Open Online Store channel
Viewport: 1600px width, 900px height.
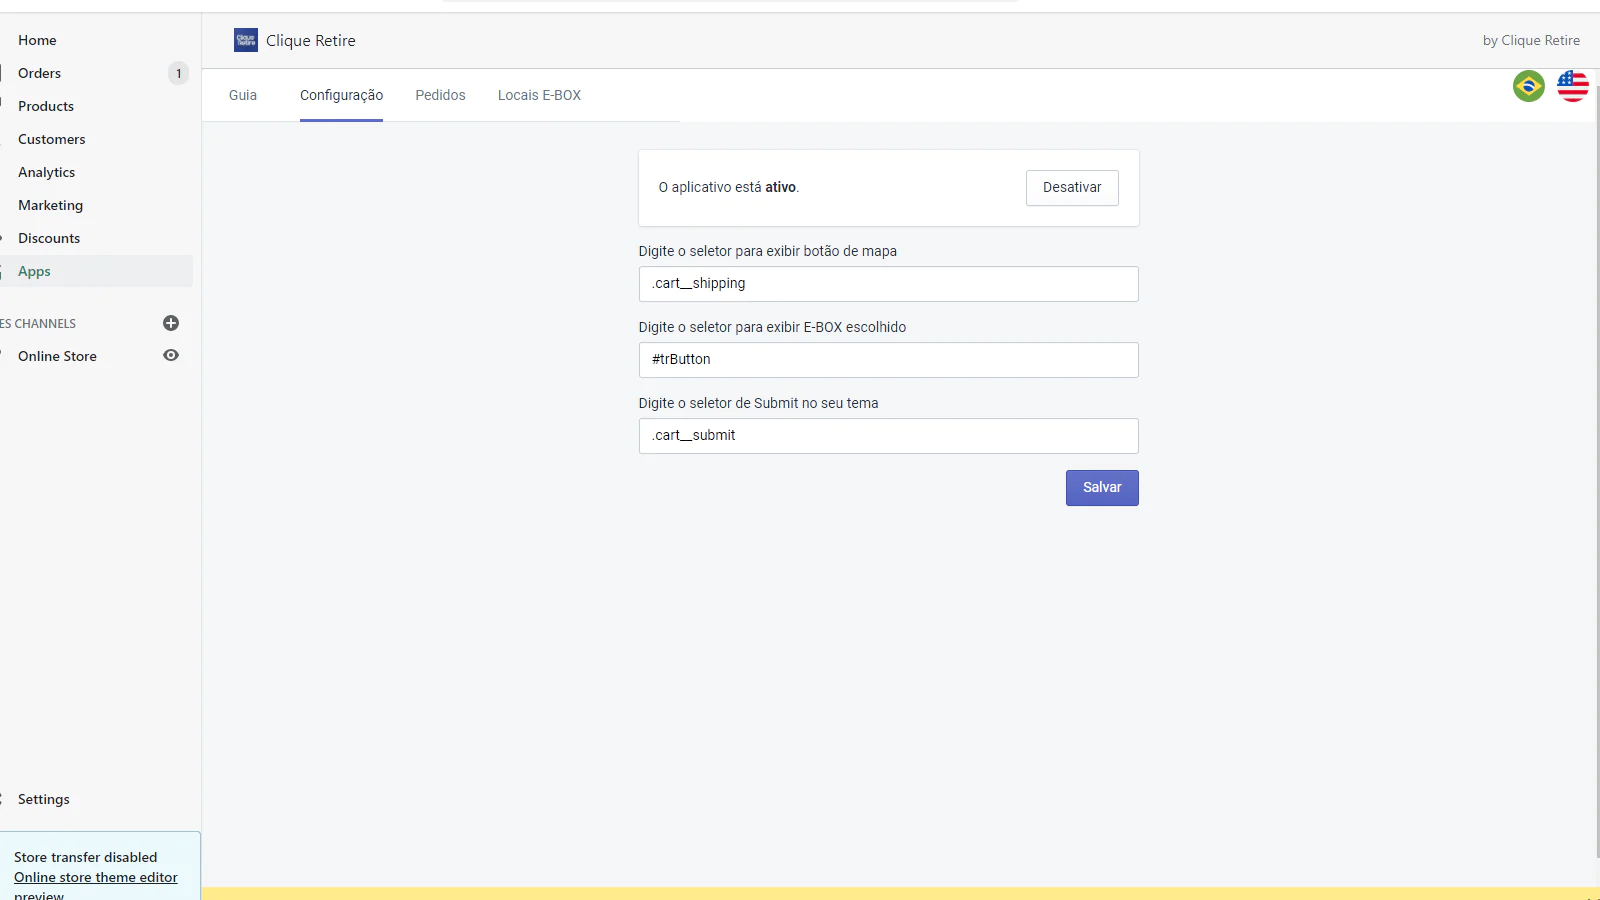click(x=57, y=356)
